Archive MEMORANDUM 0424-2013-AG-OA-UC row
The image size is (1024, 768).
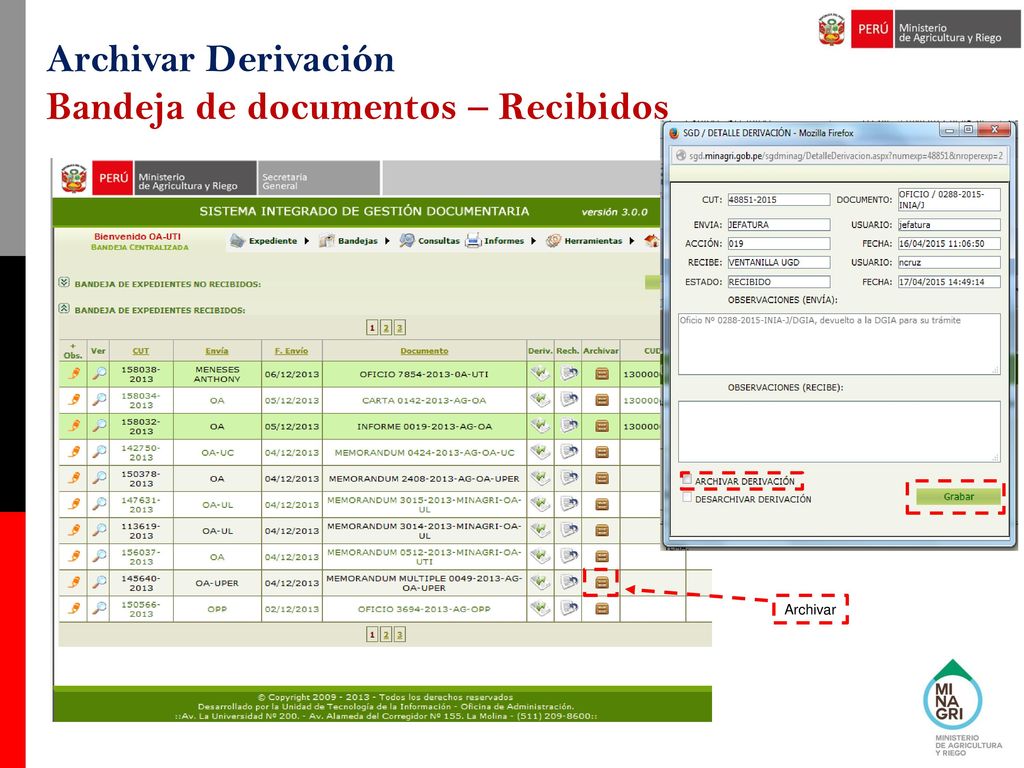pos(601,452)
